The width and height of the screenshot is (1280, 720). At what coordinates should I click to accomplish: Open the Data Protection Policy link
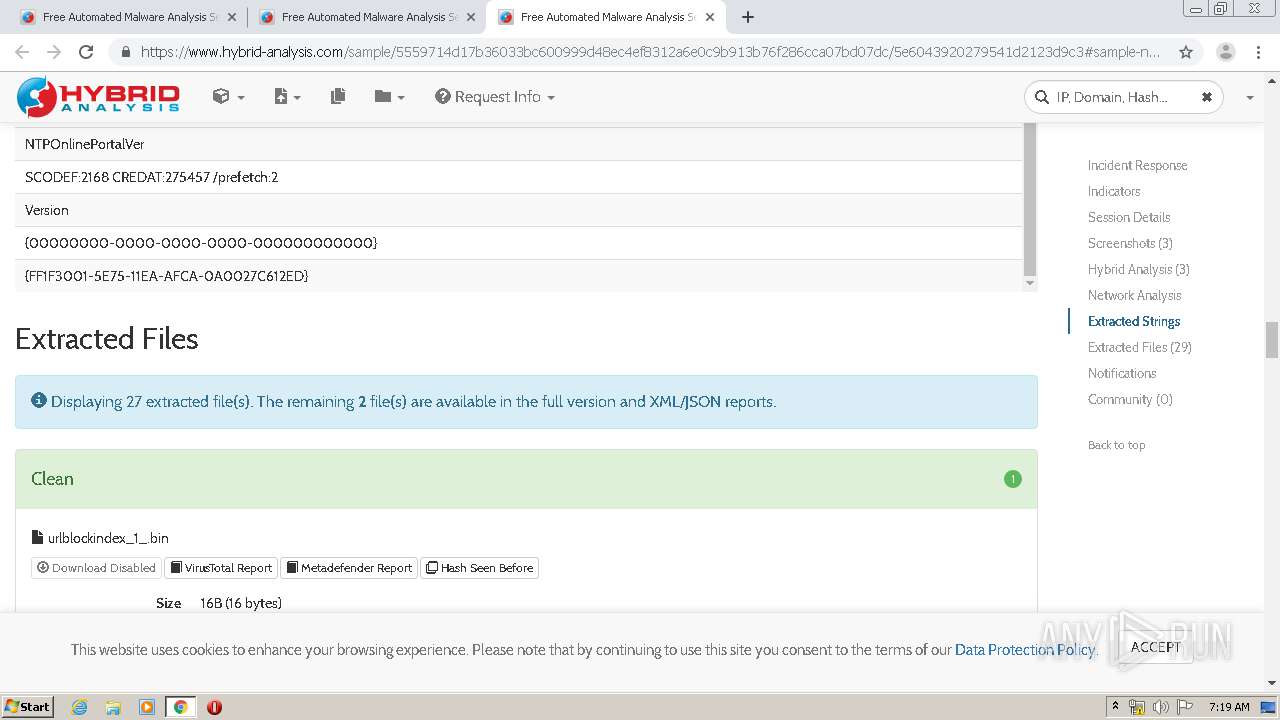point(1025,649)
